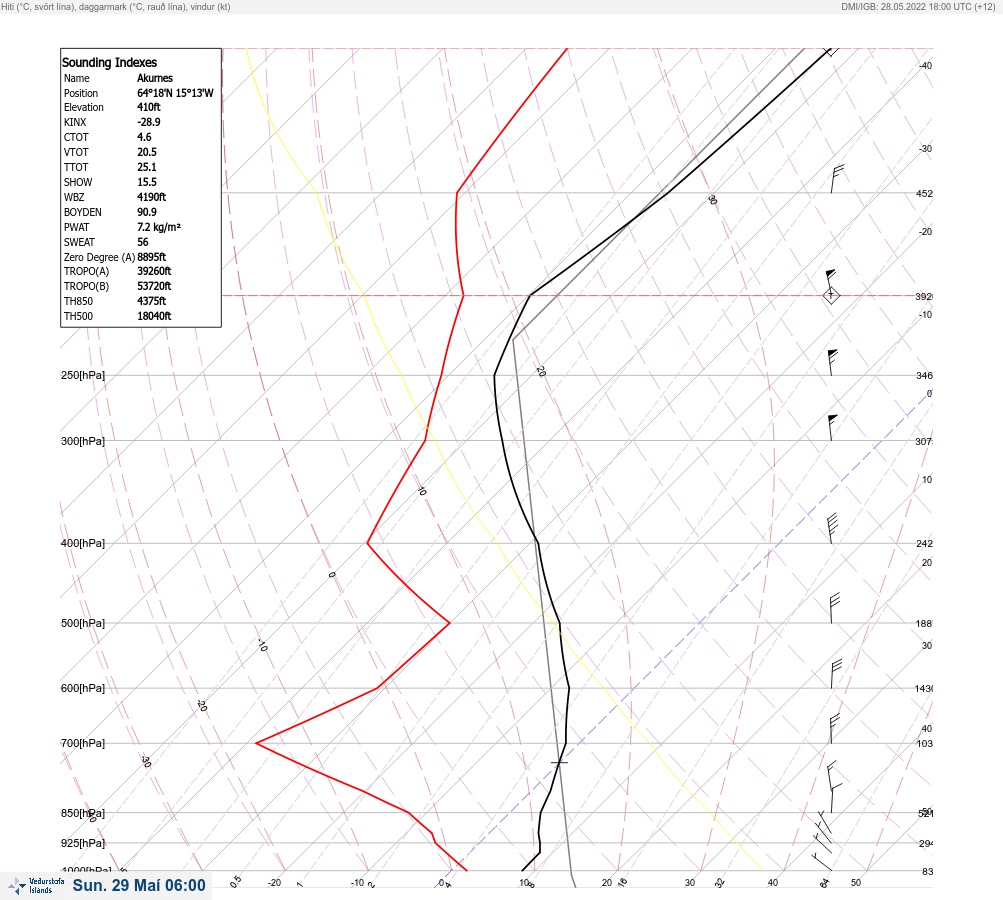Click the VTOT value 20.5

point(146,152)
